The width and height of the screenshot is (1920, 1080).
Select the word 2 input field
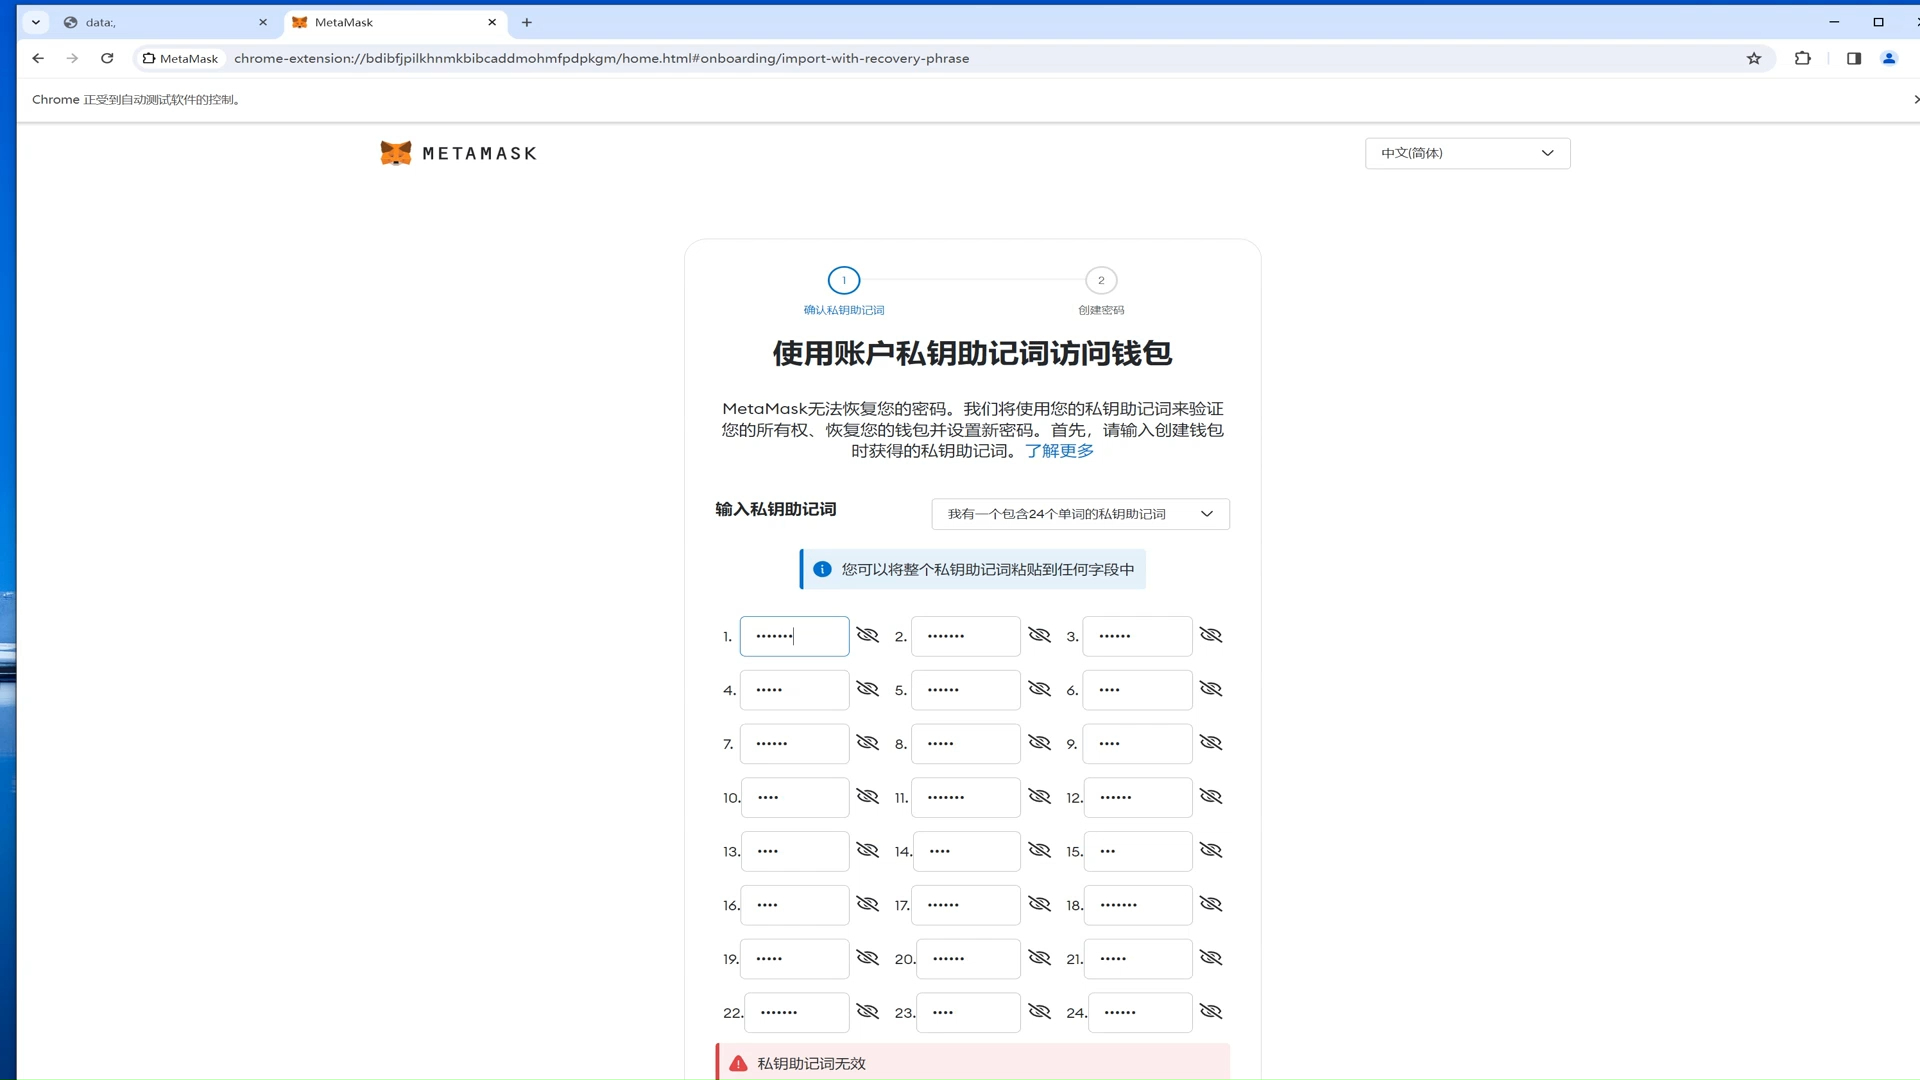point(966,636)
